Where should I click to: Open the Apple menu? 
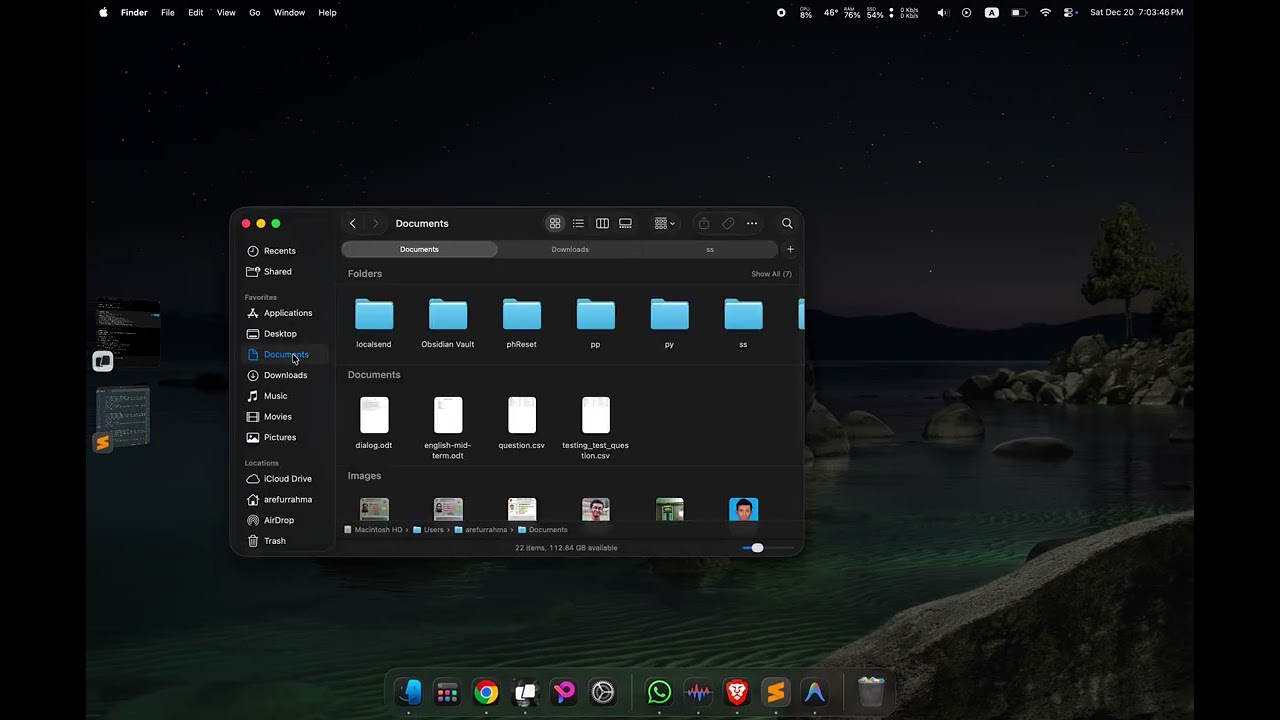click(x=103, y=12)
